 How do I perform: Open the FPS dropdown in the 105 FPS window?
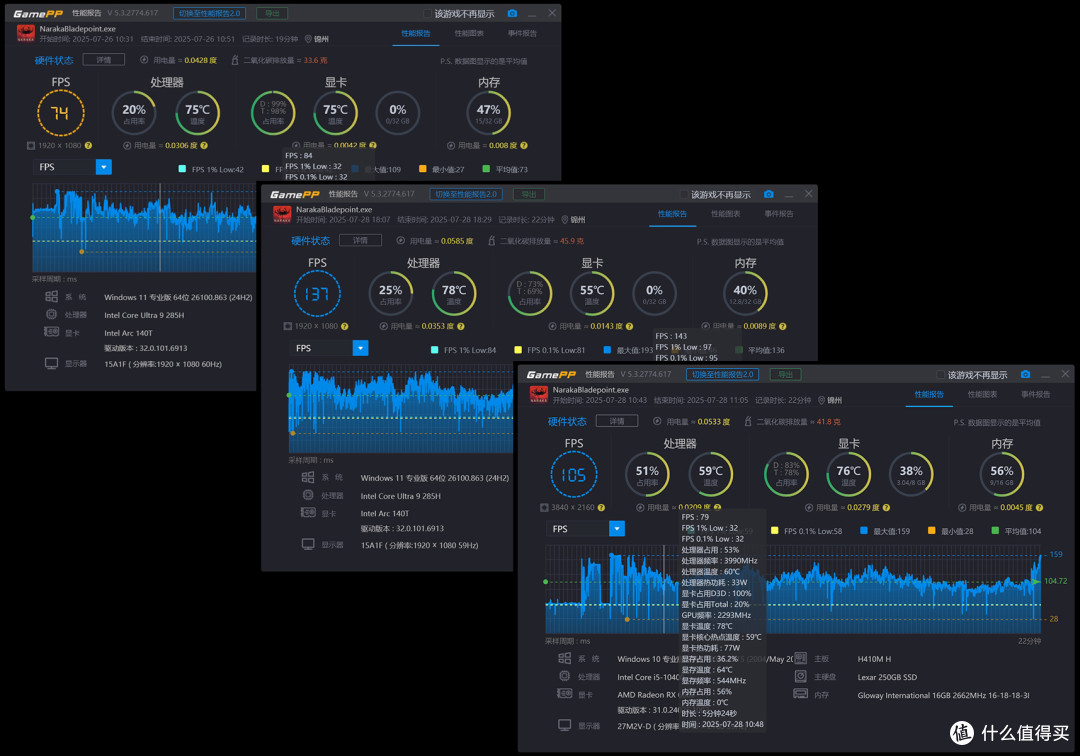click(x=616, y=529)
